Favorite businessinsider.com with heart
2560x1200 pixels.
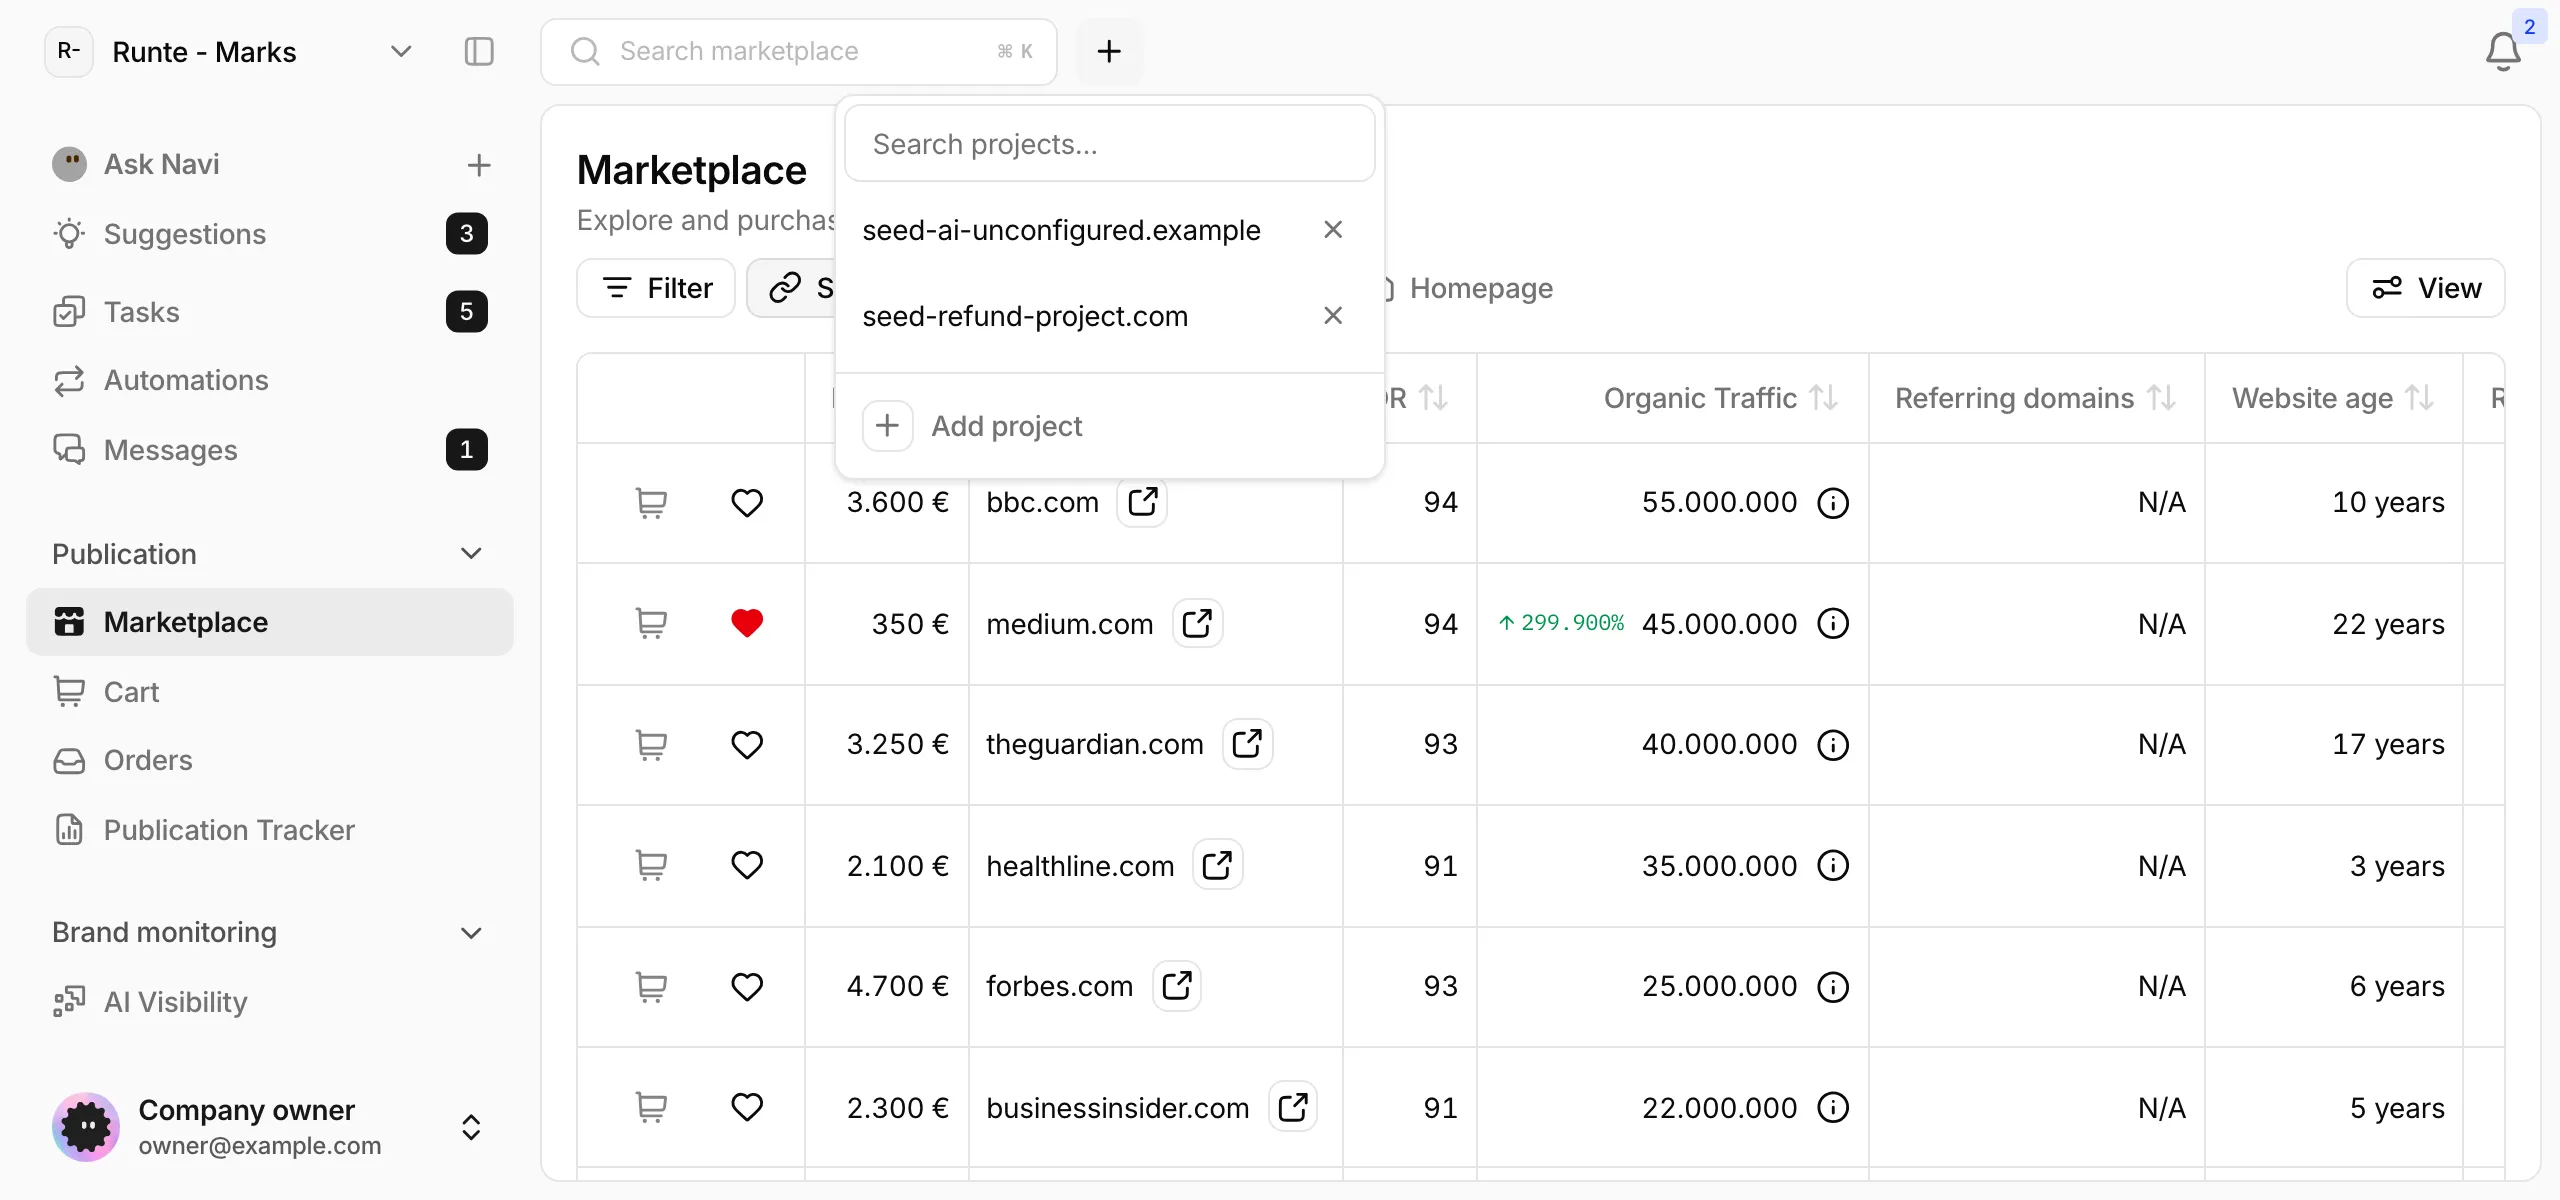(747, 1107)
